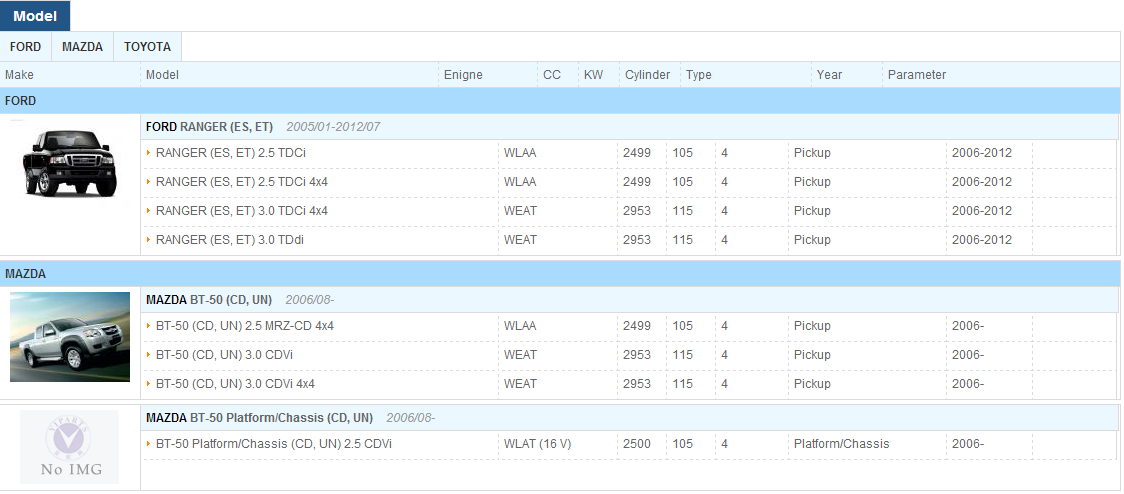This screenshot has height=494, width=1124.
Task: Open BT-50 (CD, UN) 3.0 CDVi link
Action: pos(224,355)
